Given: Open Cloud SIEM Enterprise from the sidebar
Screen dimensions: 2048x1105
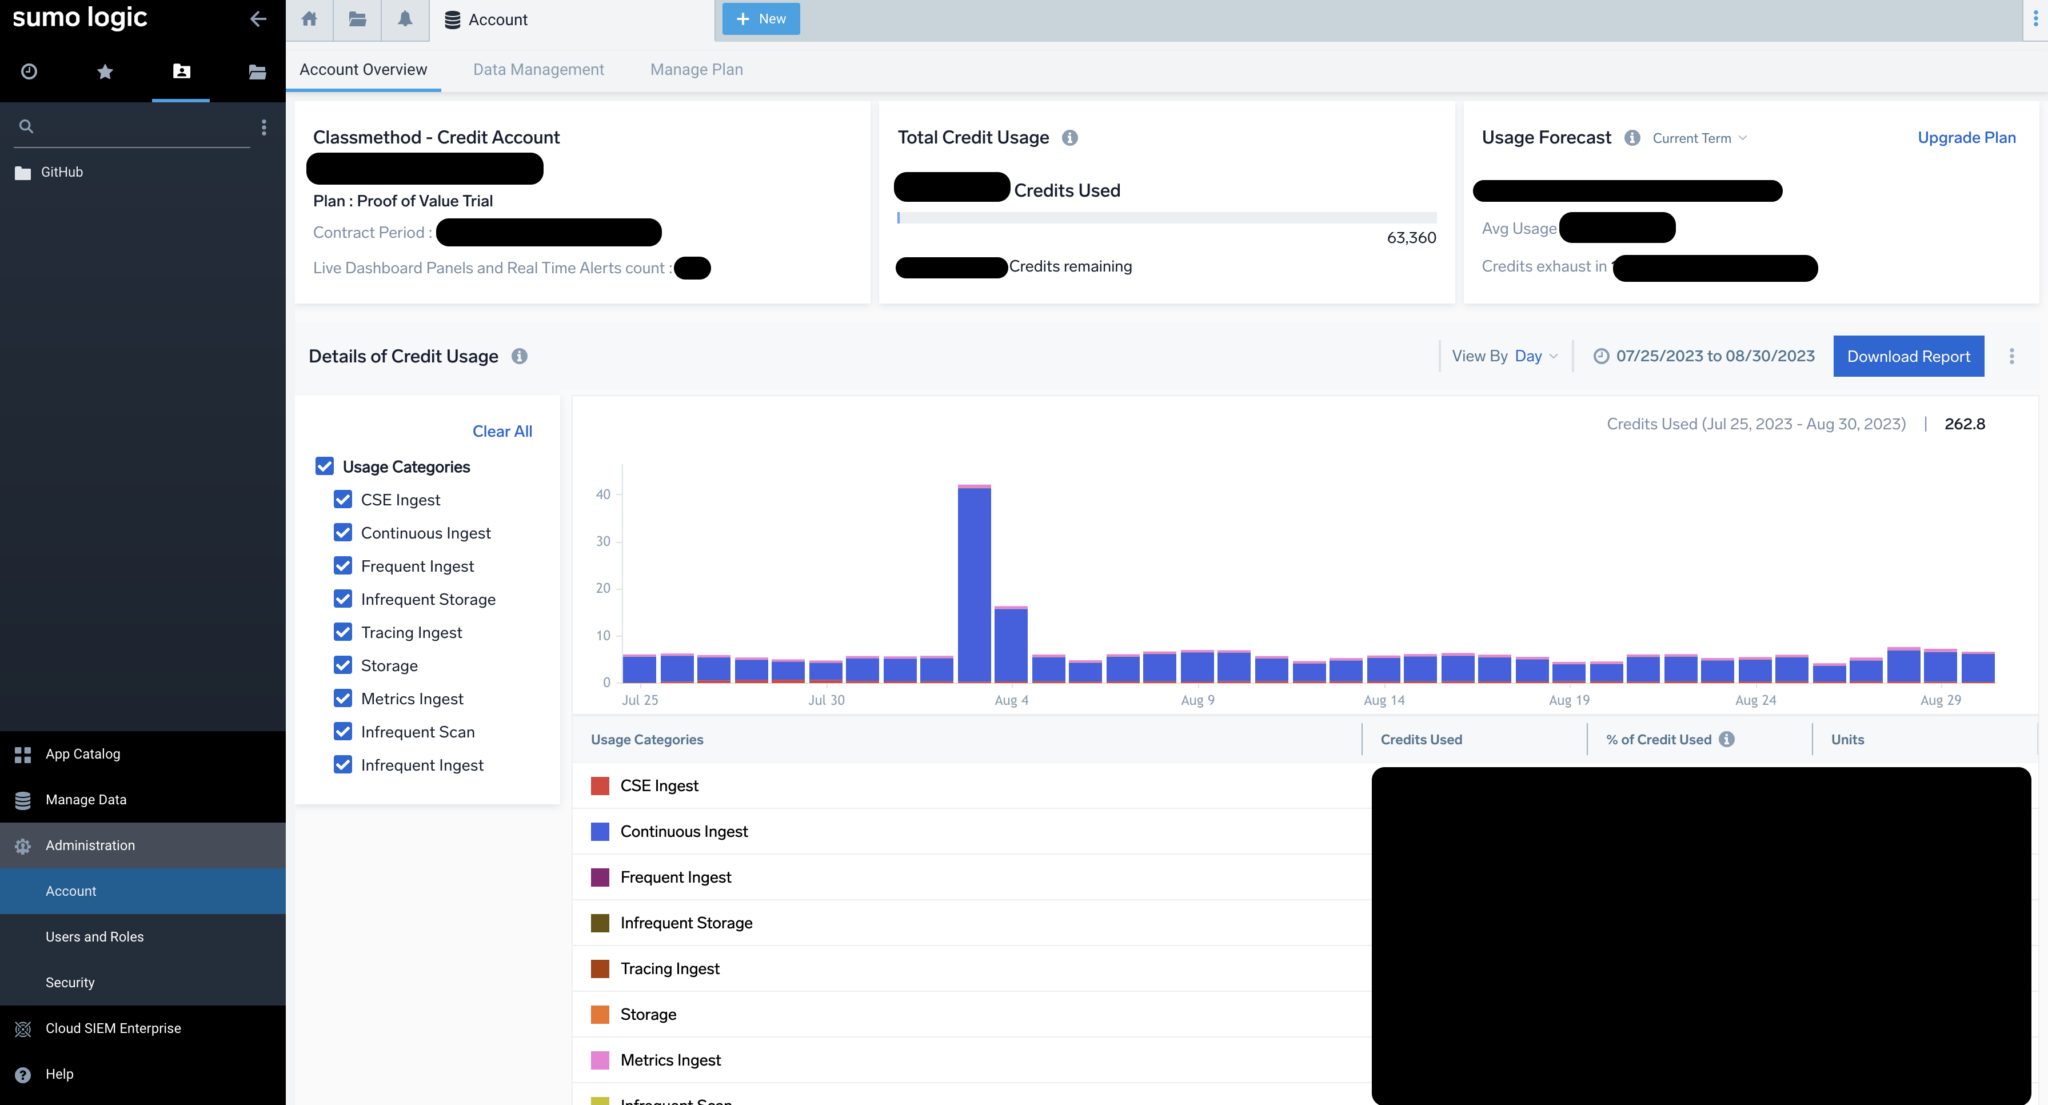Looking at the screenshot, I should click(112, 1027).
